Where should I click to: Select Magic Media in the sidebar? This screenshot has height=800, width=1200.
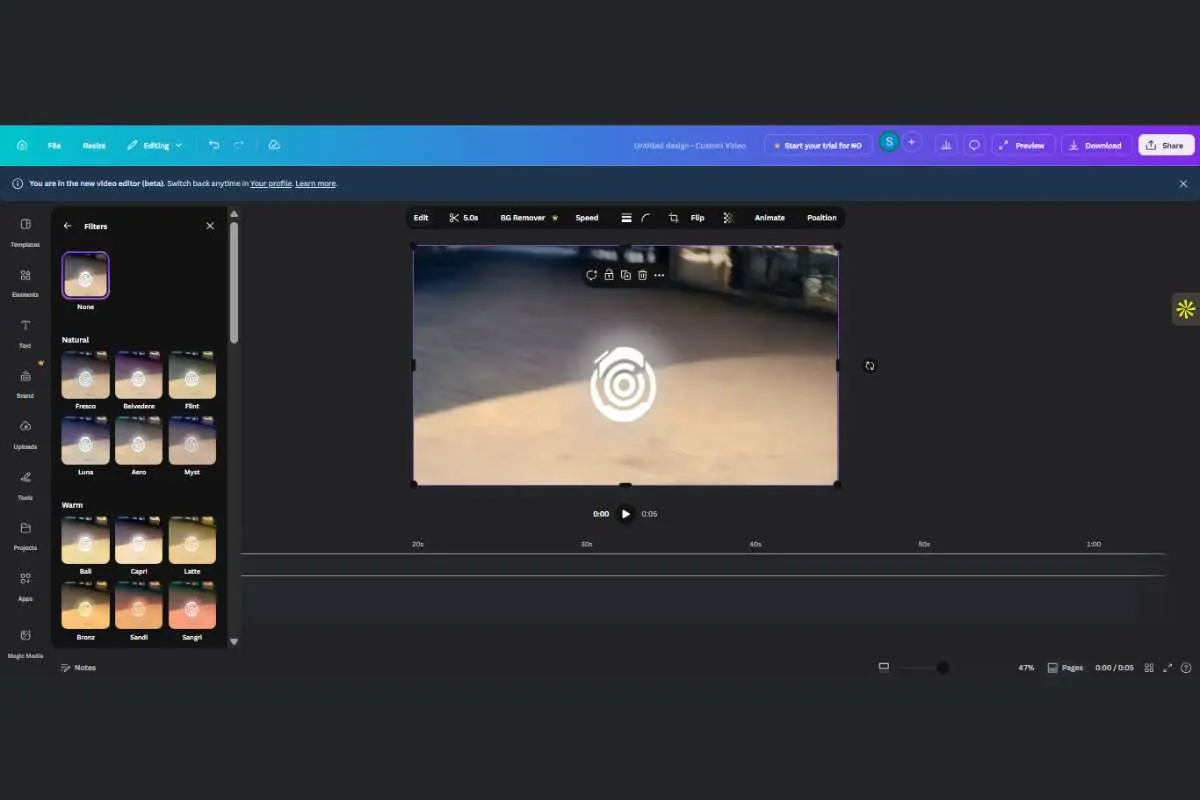24,641
